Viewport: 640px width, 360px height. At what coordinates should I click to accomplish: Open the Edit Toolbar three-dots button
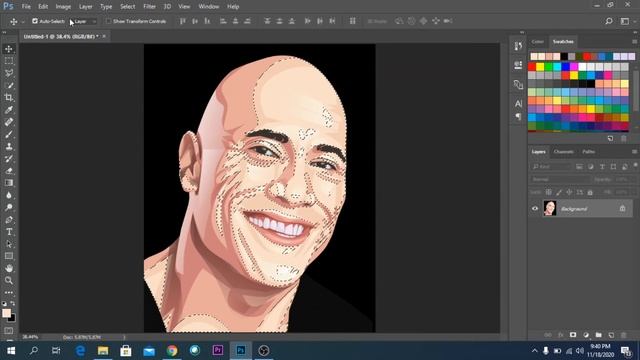pos(9,293)
